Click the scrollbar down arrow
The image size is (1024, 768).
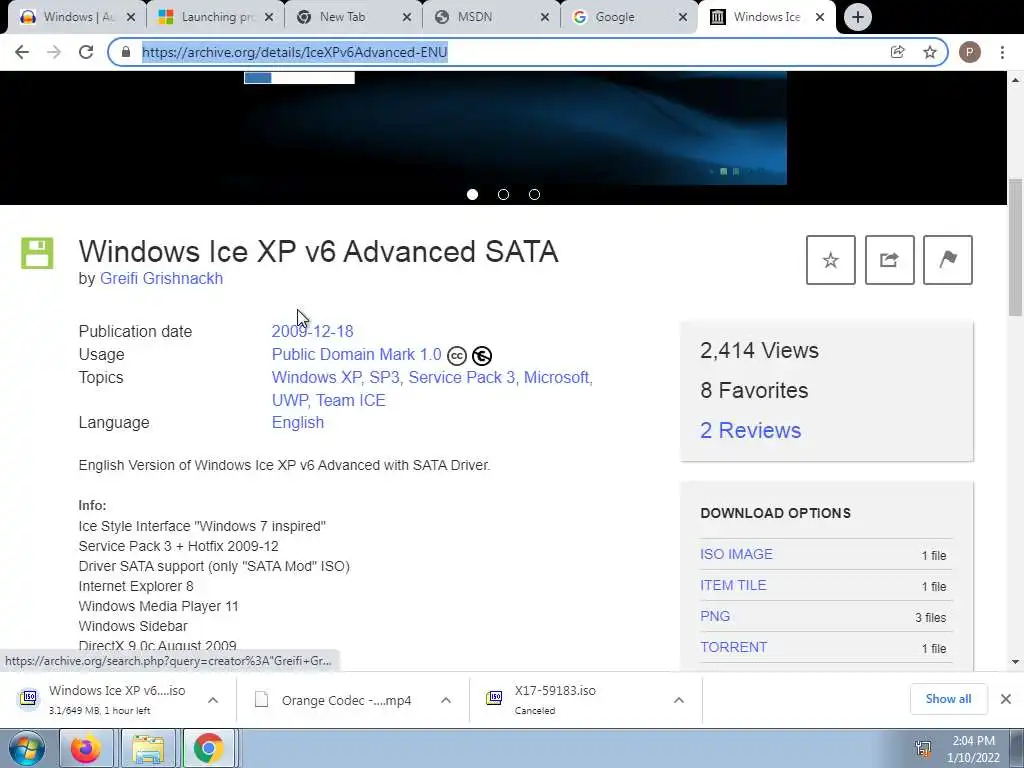[1015, 662]
